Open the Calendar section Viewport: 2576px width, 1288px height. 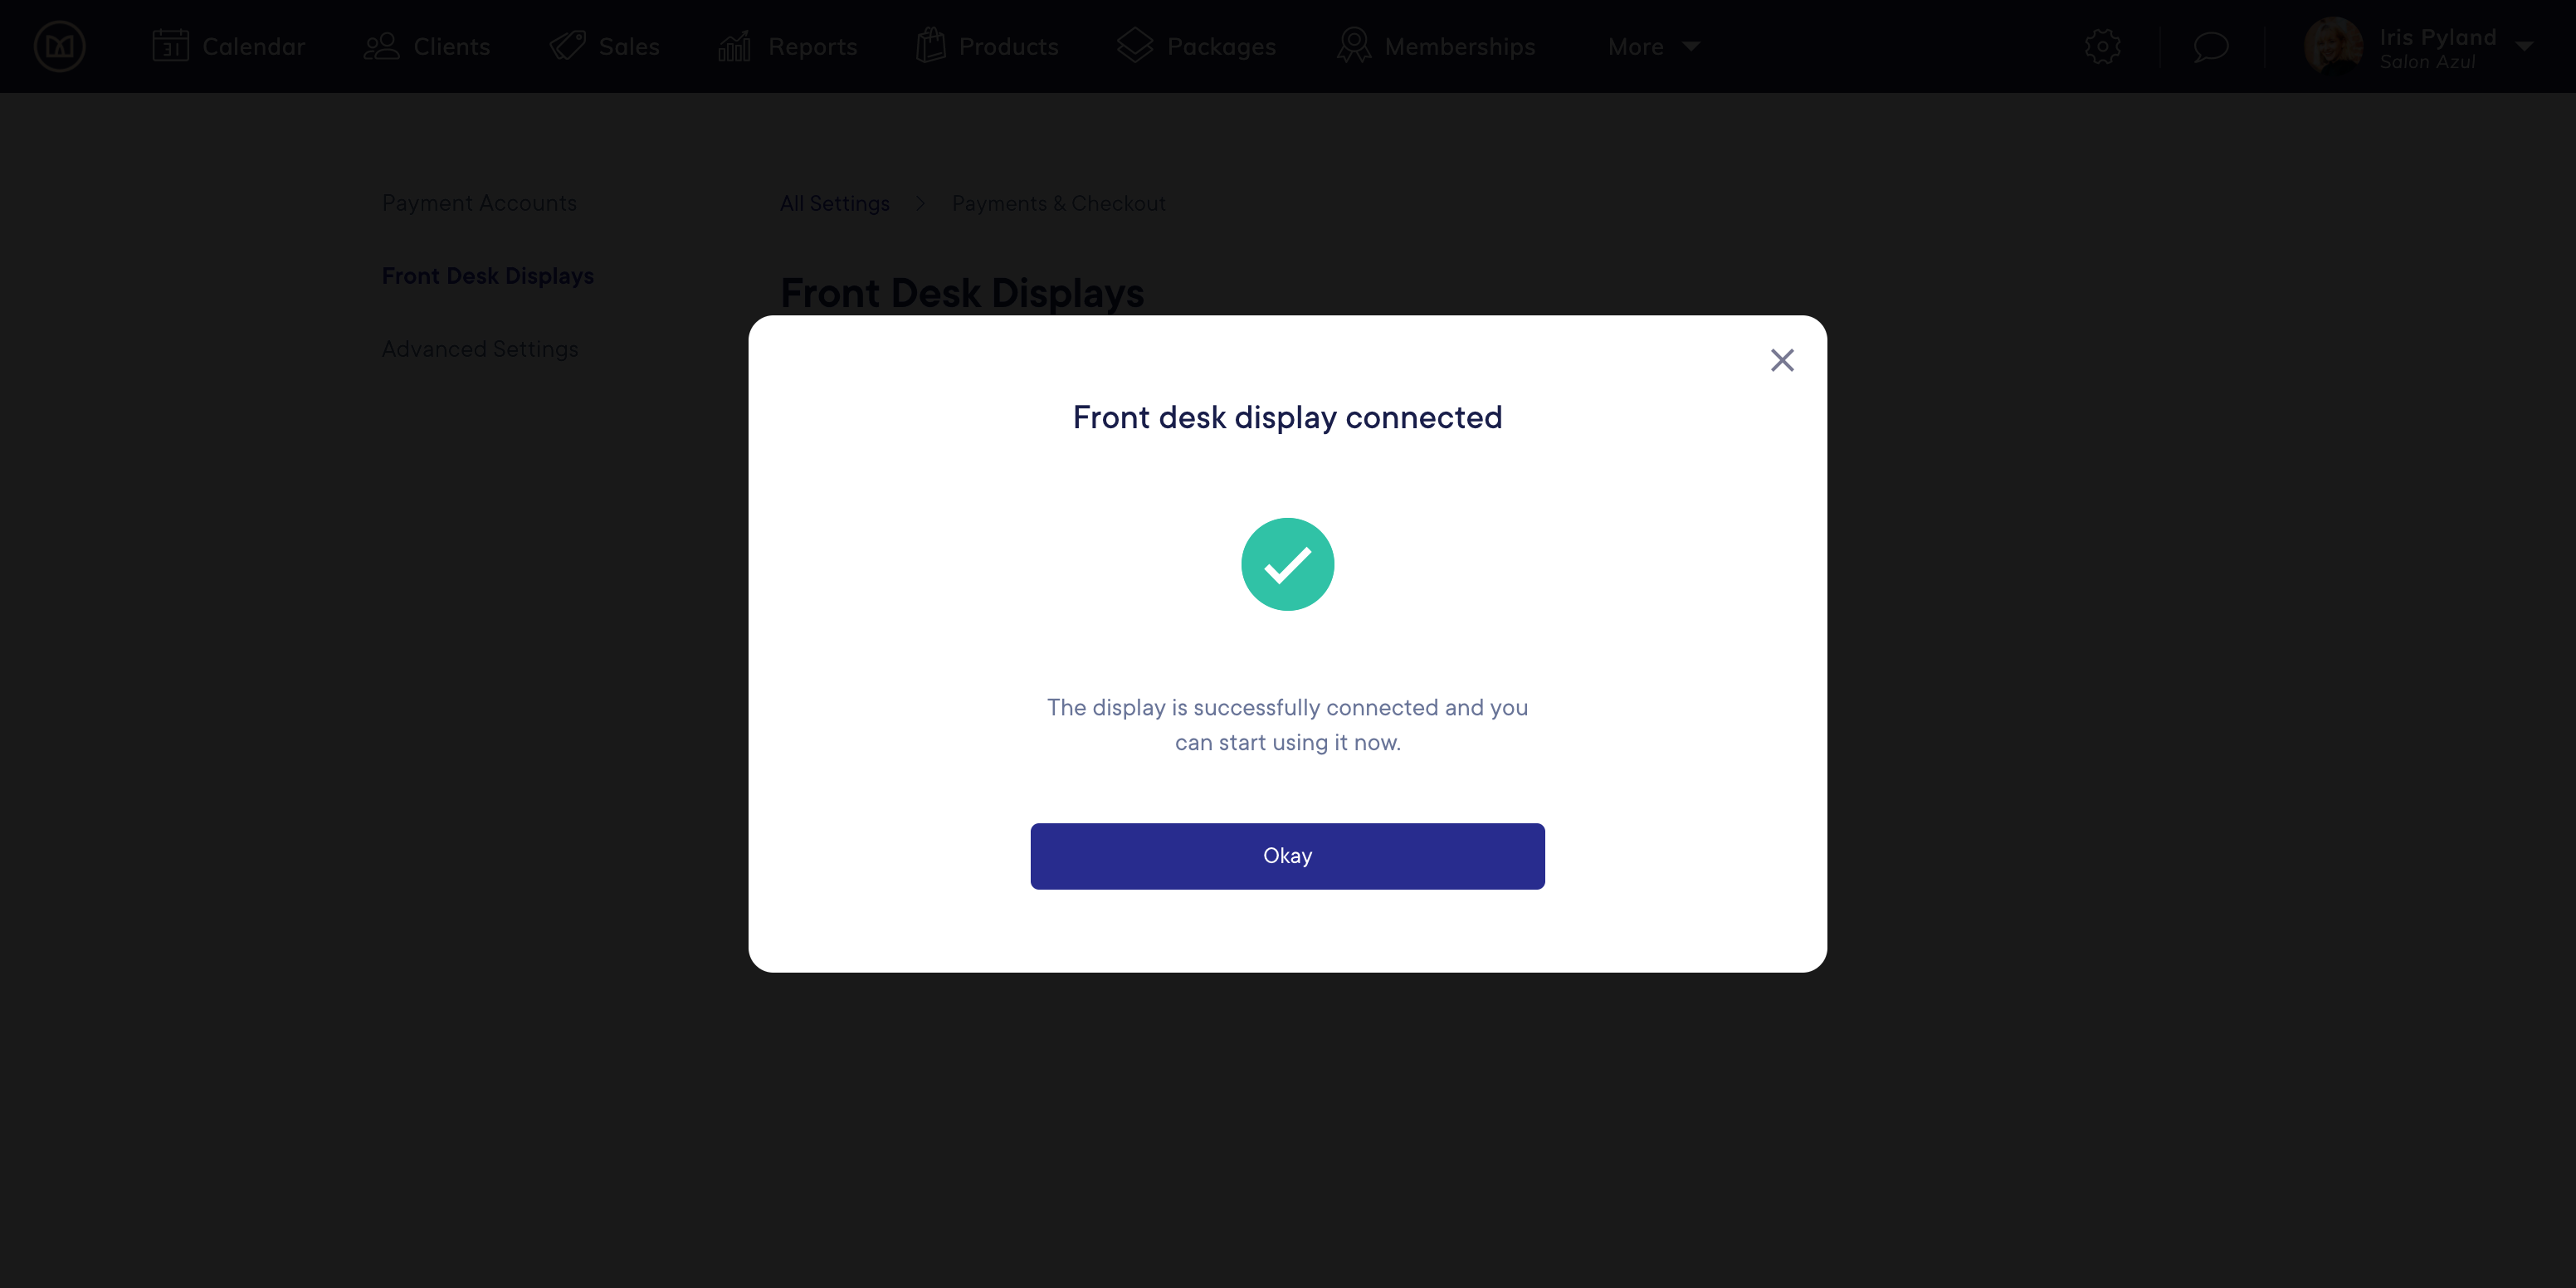pos(230,46)
